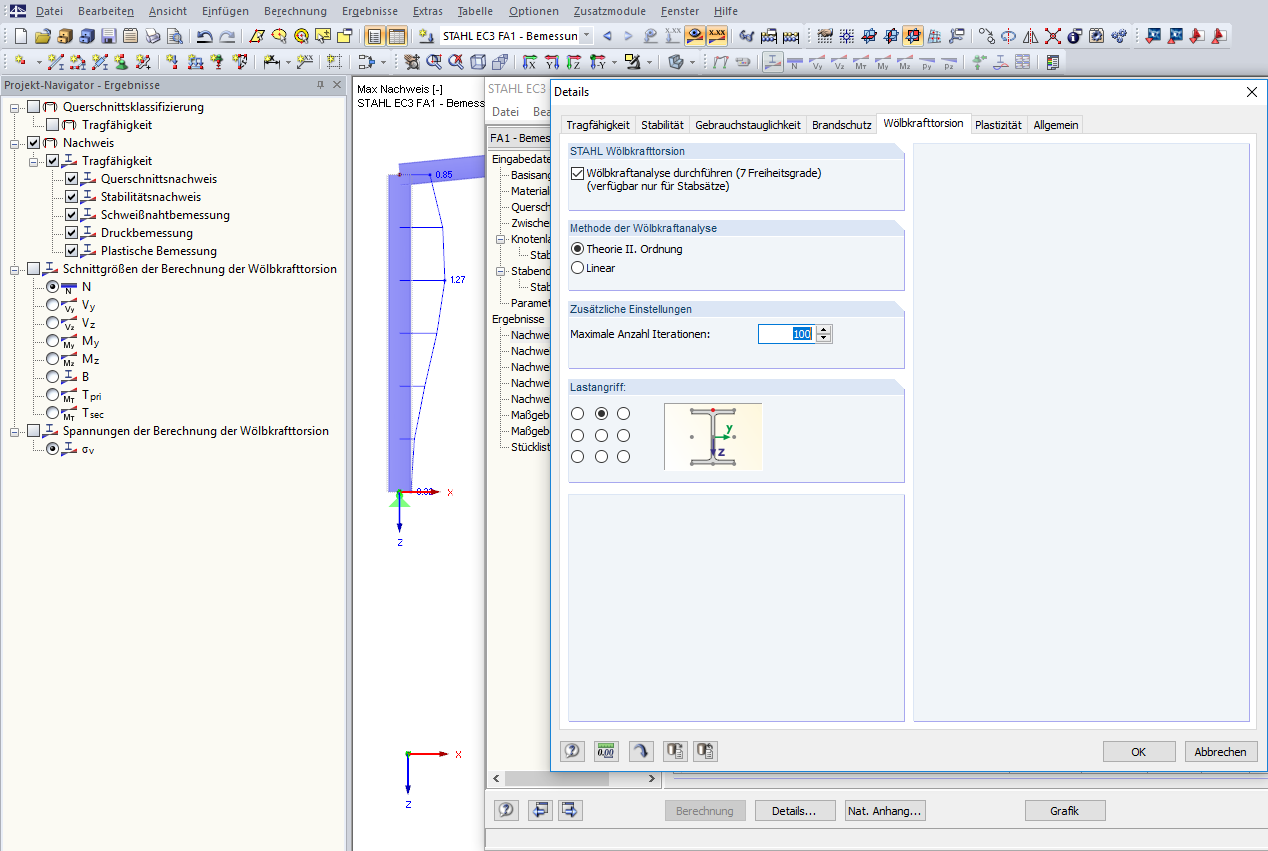Undo last action with arrow icon

(x=204, y=36)
